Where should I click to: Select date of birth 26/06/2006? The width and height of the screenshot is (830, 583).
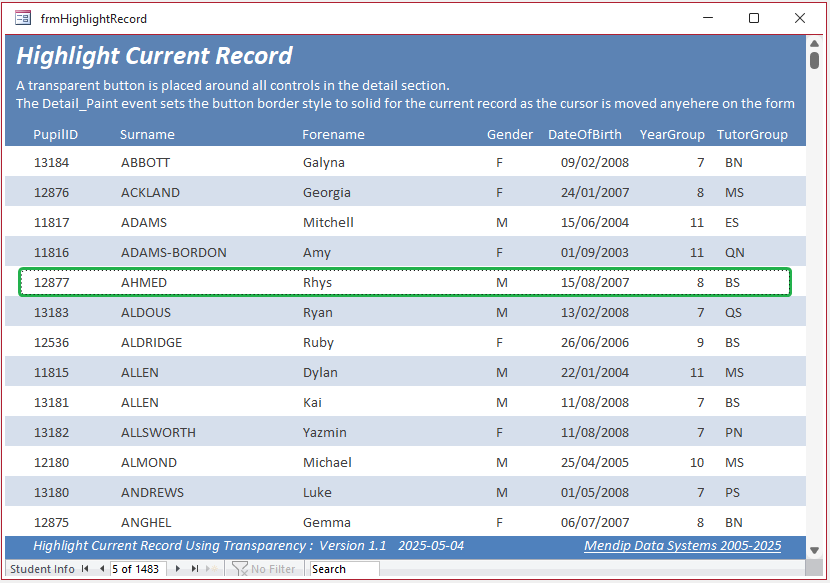(595, 343)
